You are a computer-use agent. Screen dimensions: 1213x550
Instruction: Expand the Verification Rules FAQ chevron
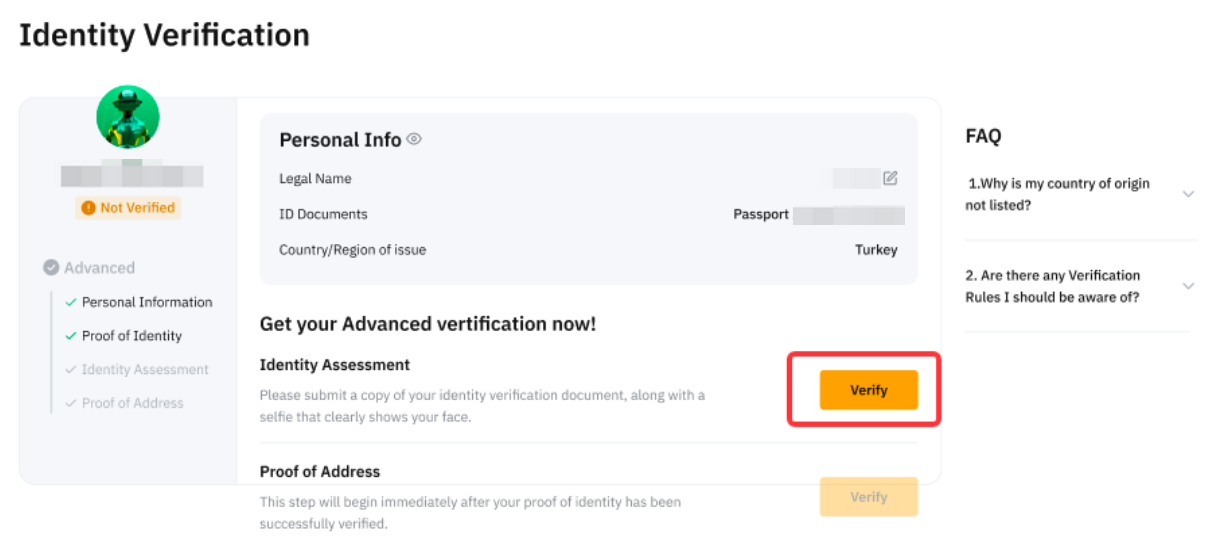point(1188,286)
